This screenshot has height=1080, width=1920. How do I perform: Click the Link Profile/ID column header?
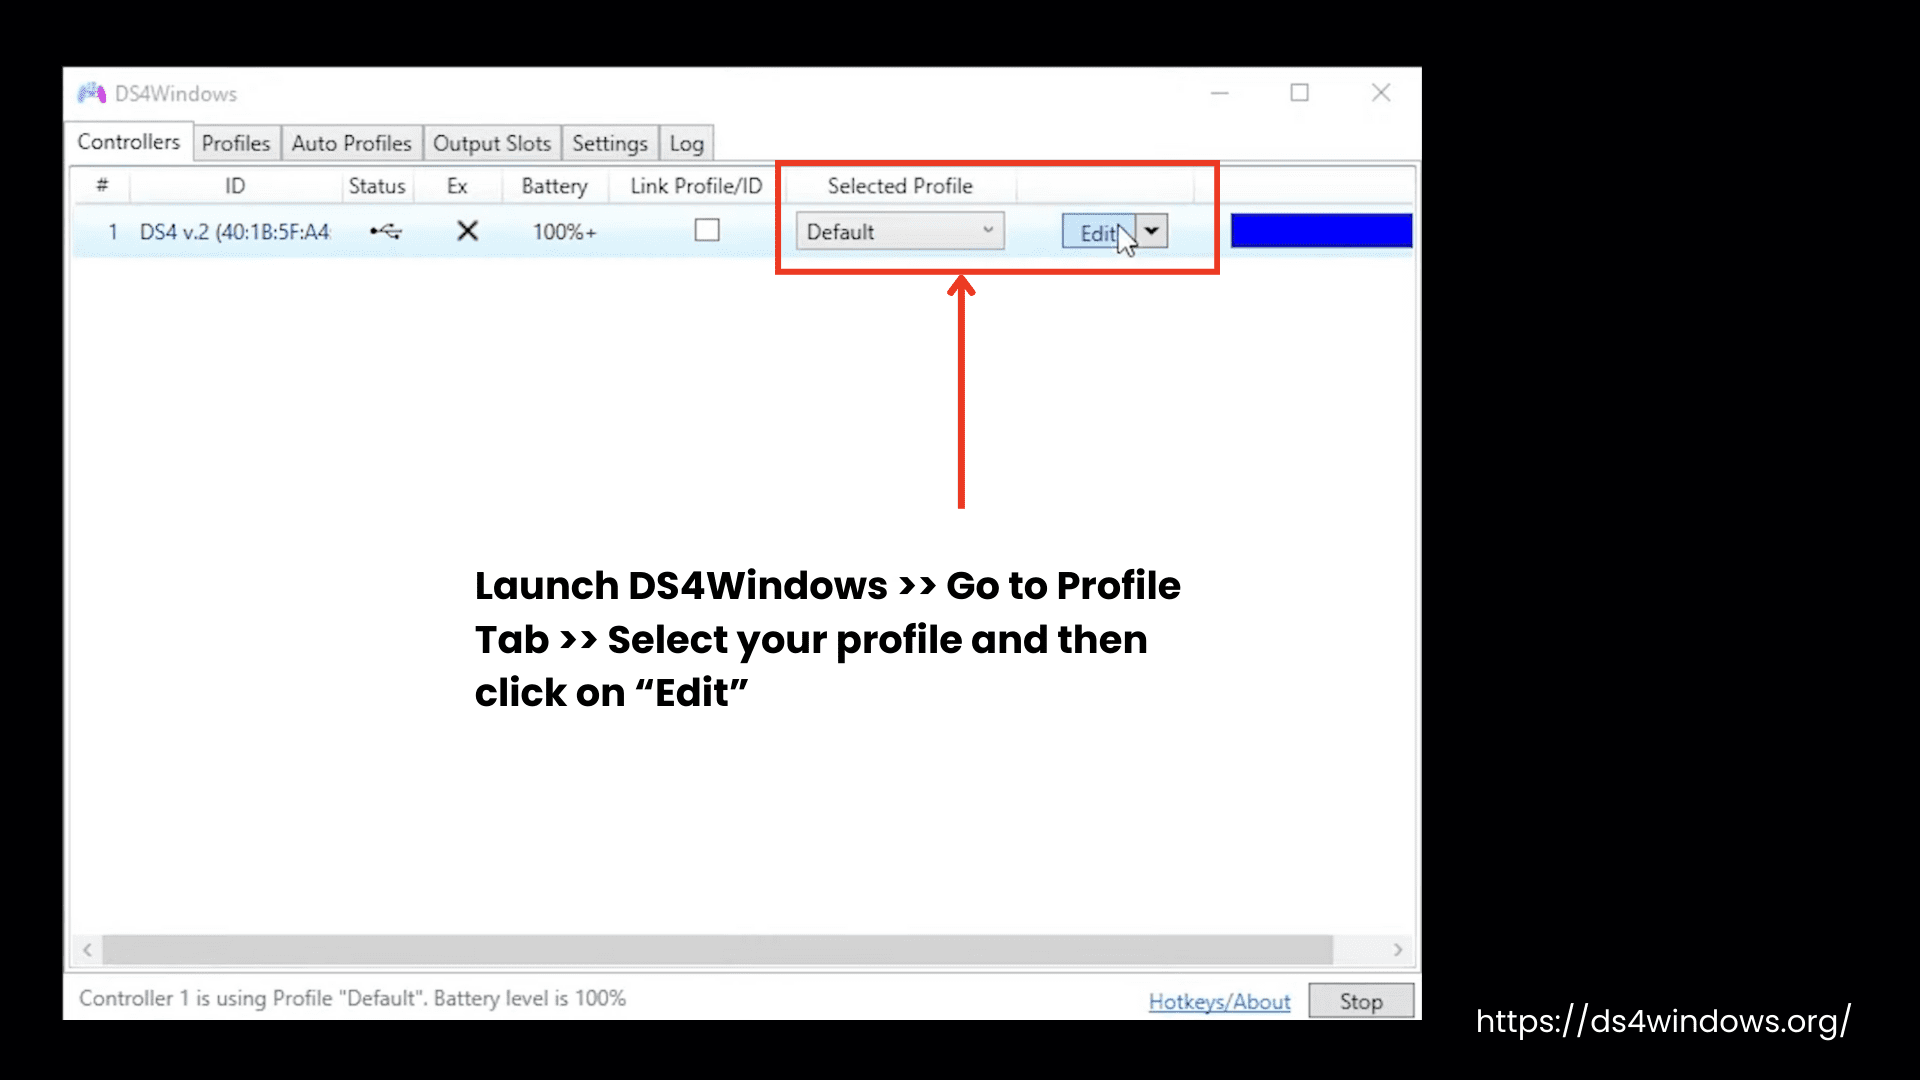pyautogui.click(x=696, y=186)
